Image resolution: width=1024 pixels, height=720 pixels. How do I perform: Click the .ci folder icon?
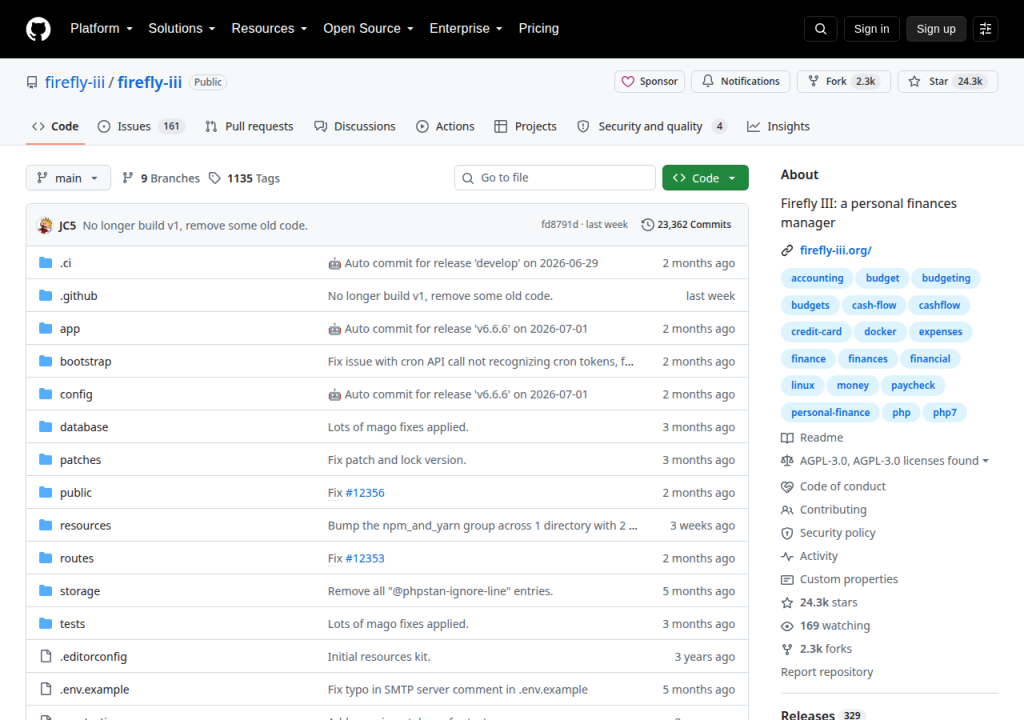(x=45, y=263)
